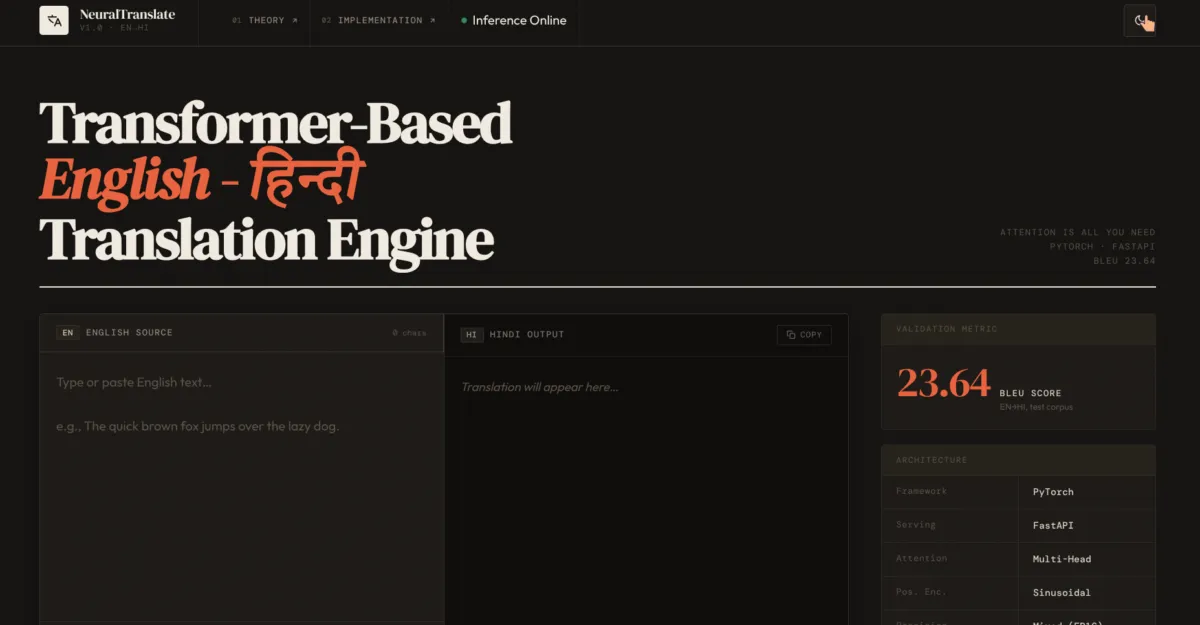This screenshot has width=1200, height=625.
Task: Click the EN language badge
Action: [x=68, y=332]
